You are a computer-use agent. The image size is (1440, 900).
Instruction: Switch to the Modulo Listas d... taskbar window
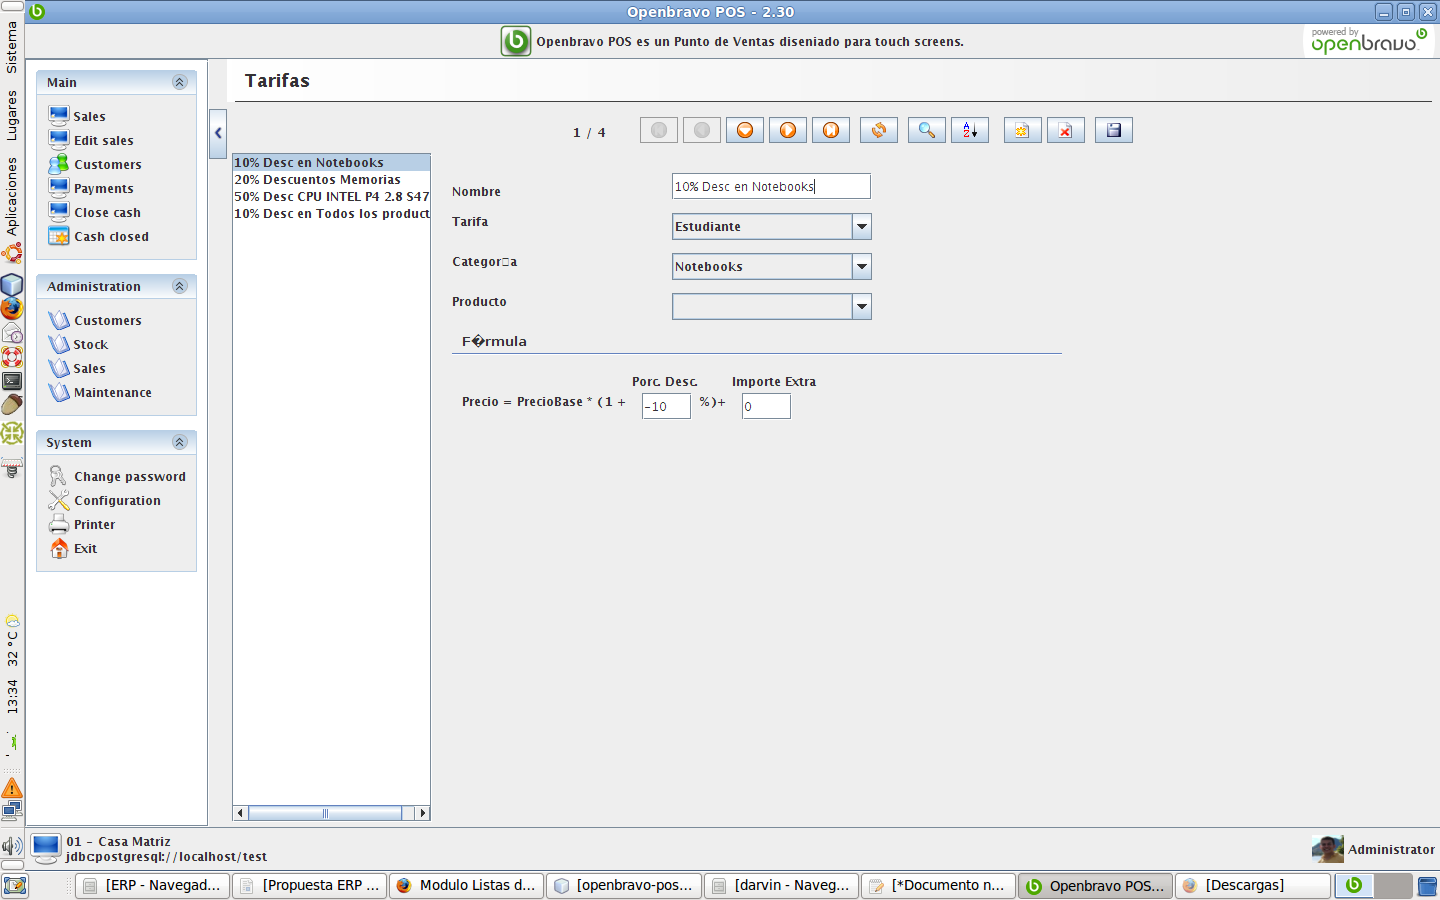[467, 885]
